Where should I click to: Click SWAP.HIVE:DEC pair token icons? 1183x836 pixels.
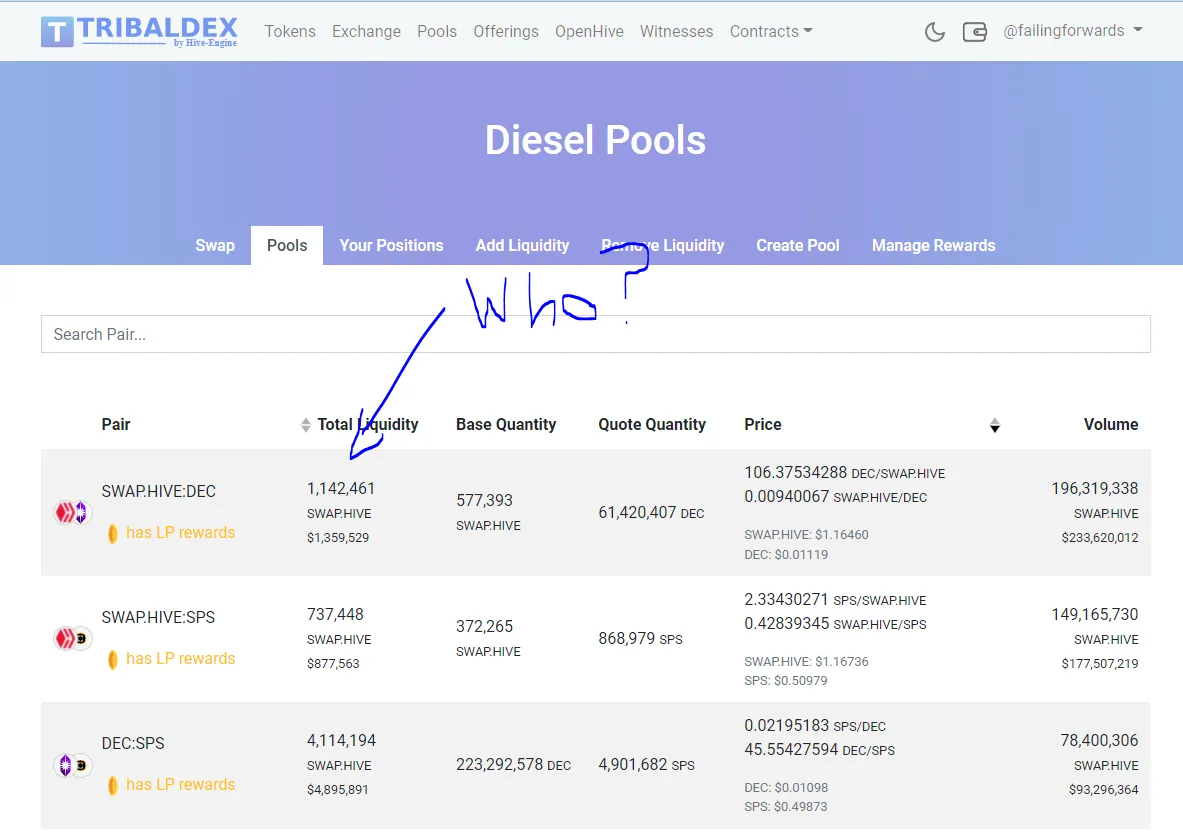(72, 512)
